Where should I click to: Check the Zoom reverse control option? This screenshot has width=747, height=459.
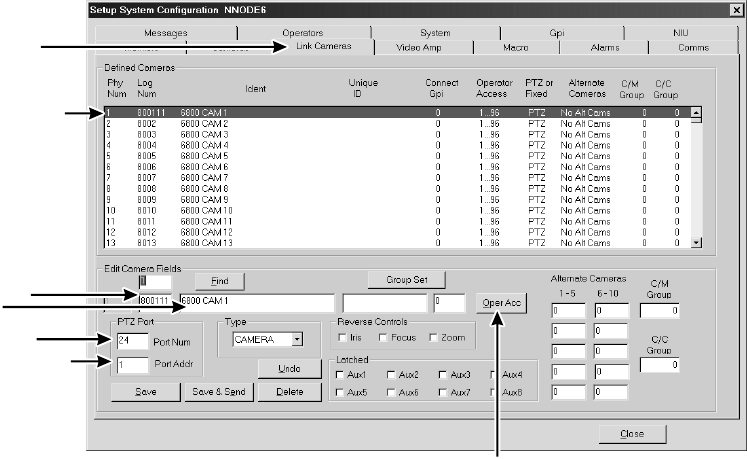(x=432, y=338)
